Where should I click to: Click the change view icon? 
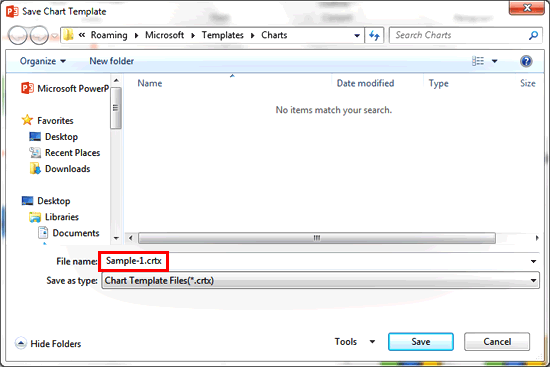click(x=478, y=61)
